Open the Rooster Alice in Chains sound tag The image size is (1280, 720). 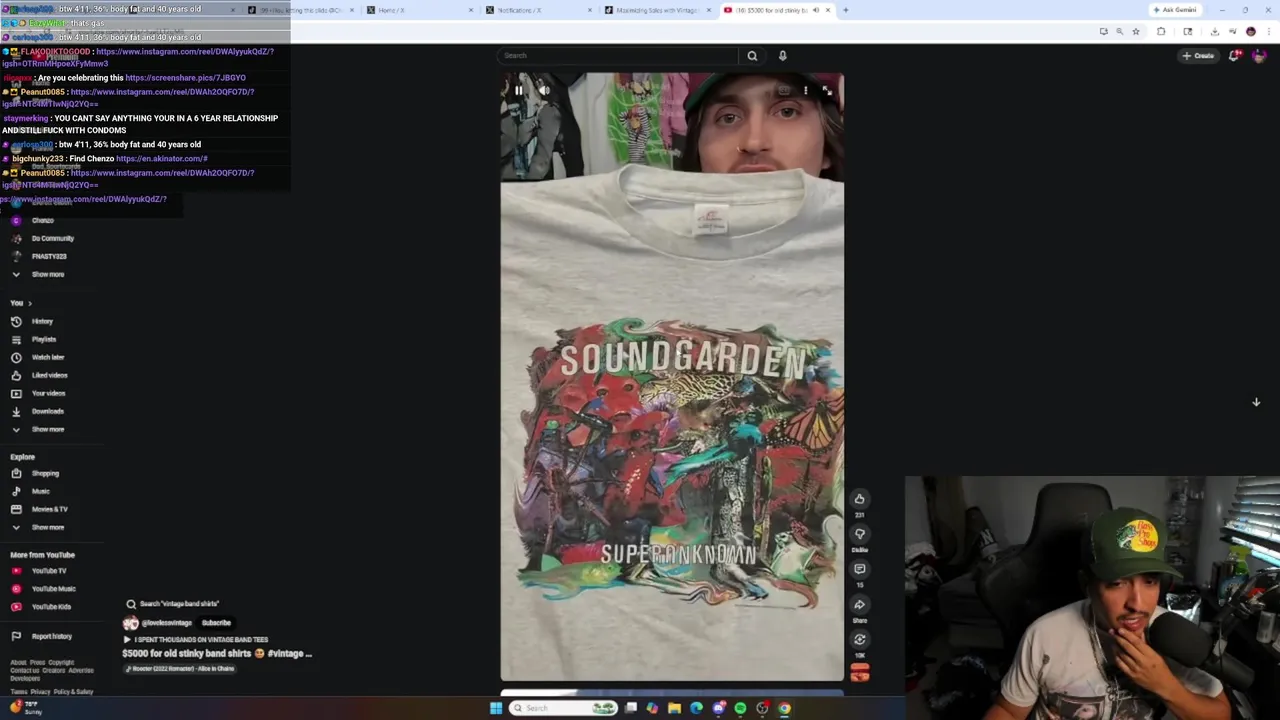coord(180,669)
